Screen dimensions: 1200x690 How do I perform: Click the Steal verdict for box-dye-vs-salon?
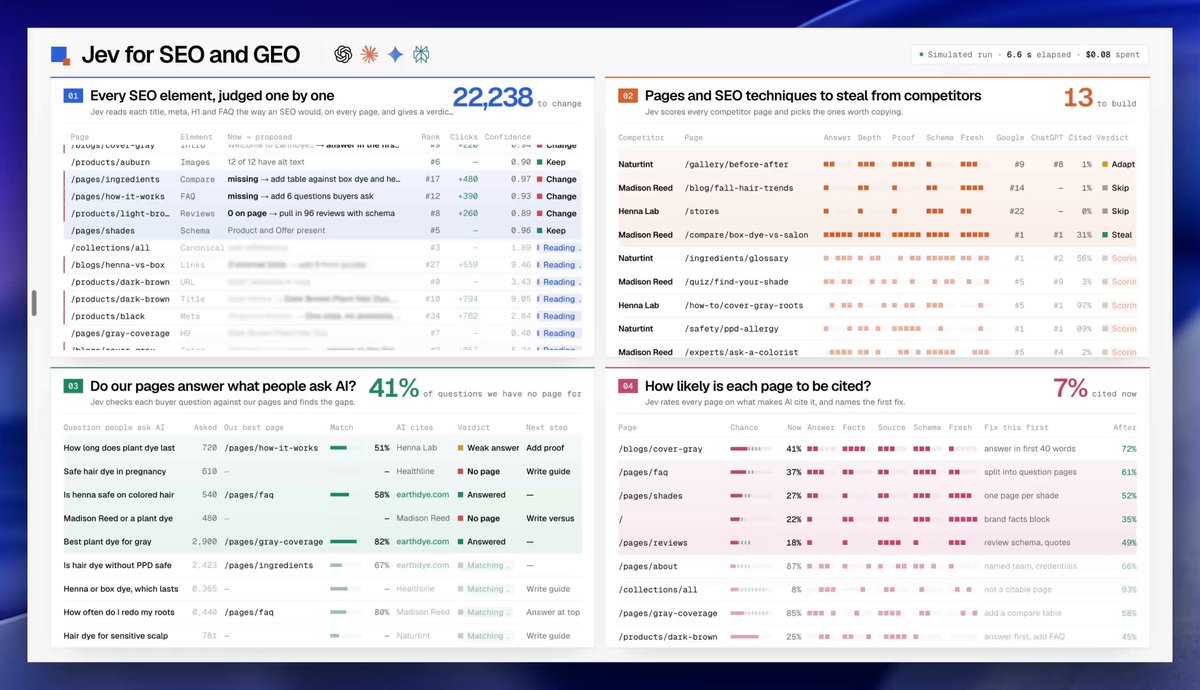pyautogui.click(x=1117, y=235)
